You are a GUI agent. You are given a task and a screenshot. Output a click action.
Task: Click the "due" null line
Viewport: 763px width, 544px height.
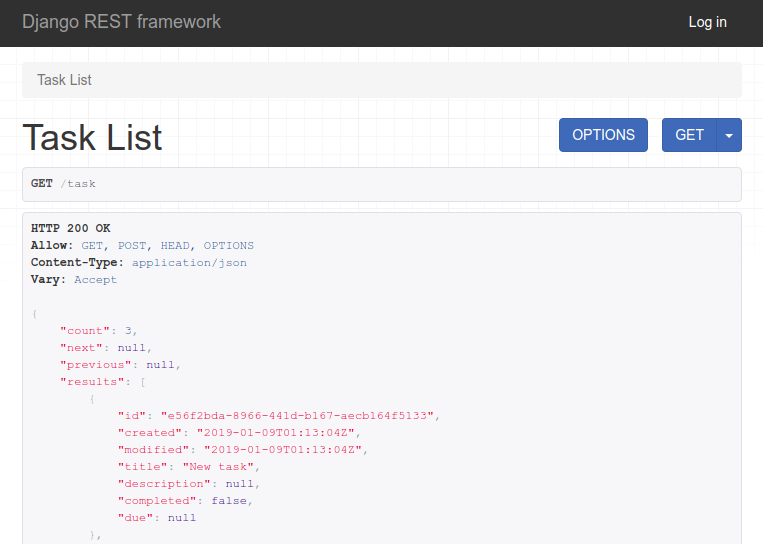(157, 518)
